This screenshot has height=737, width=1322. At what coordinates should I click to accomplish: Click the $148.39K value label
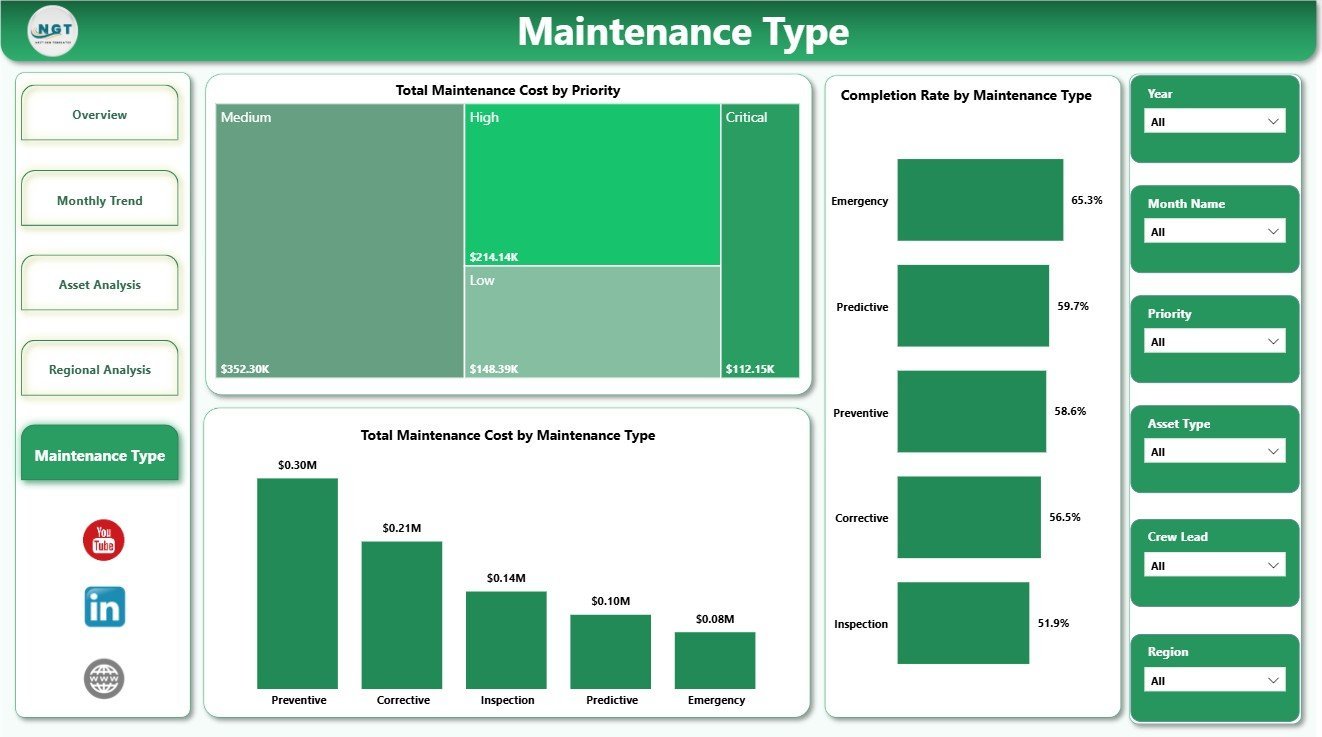[x=494, y=369]
